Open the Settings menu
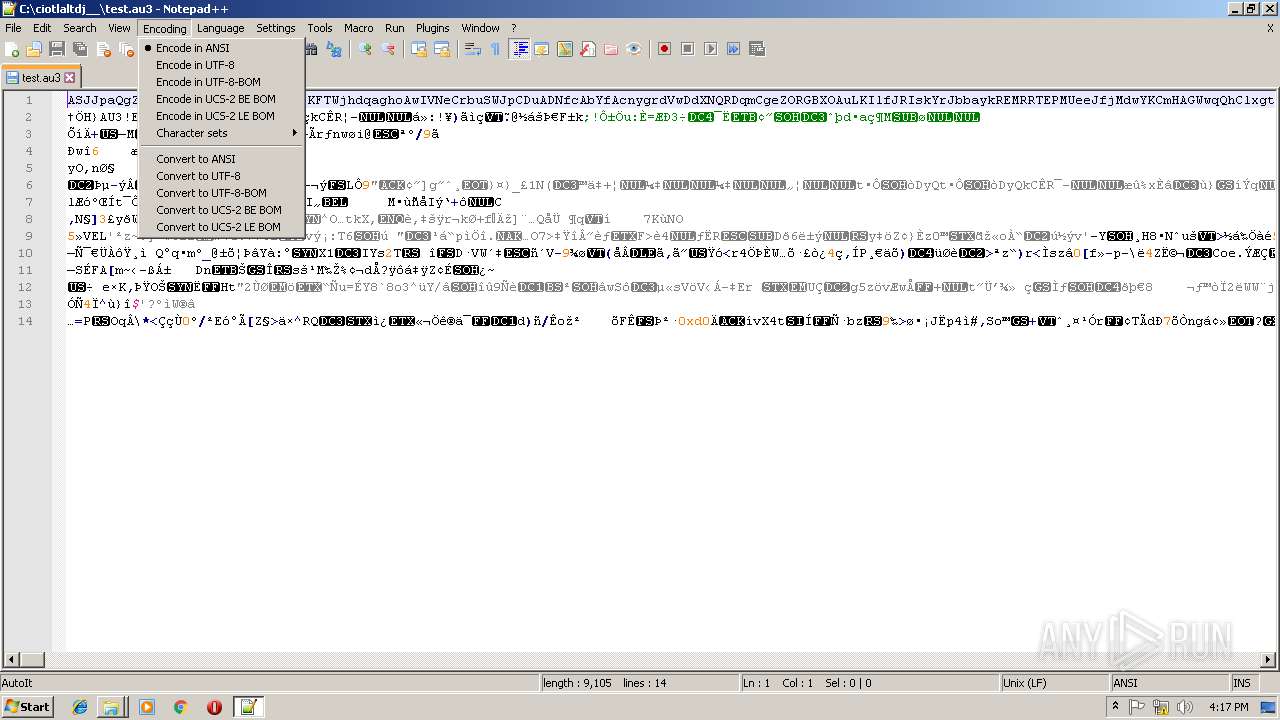1280x720 pixels. pos(276,28)
